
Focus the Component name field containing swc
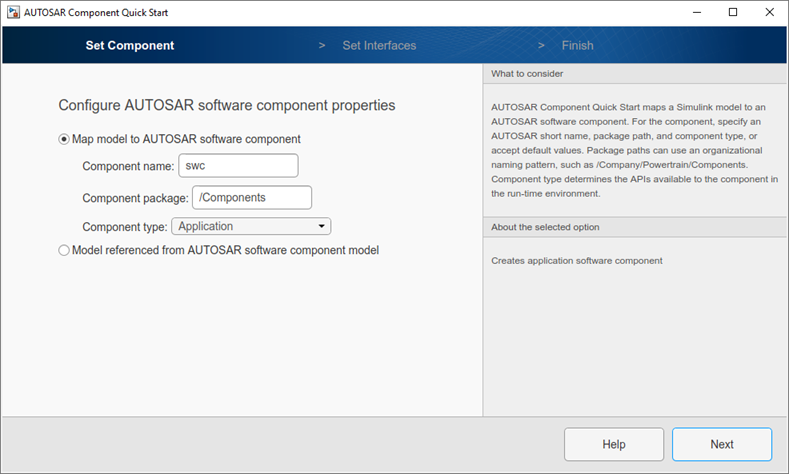(x=239, y=166)
